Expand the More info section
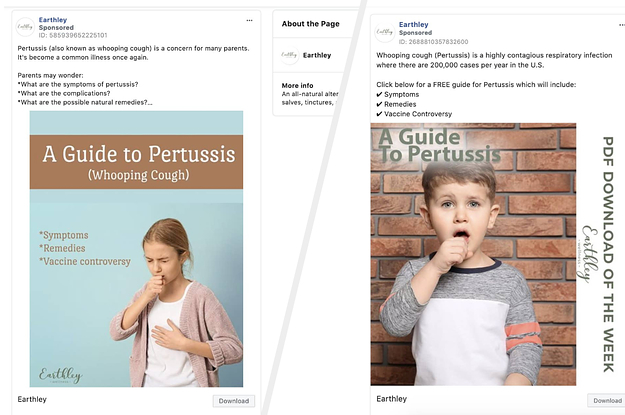Screen dimensions: 625x415 tap(298, 86)
